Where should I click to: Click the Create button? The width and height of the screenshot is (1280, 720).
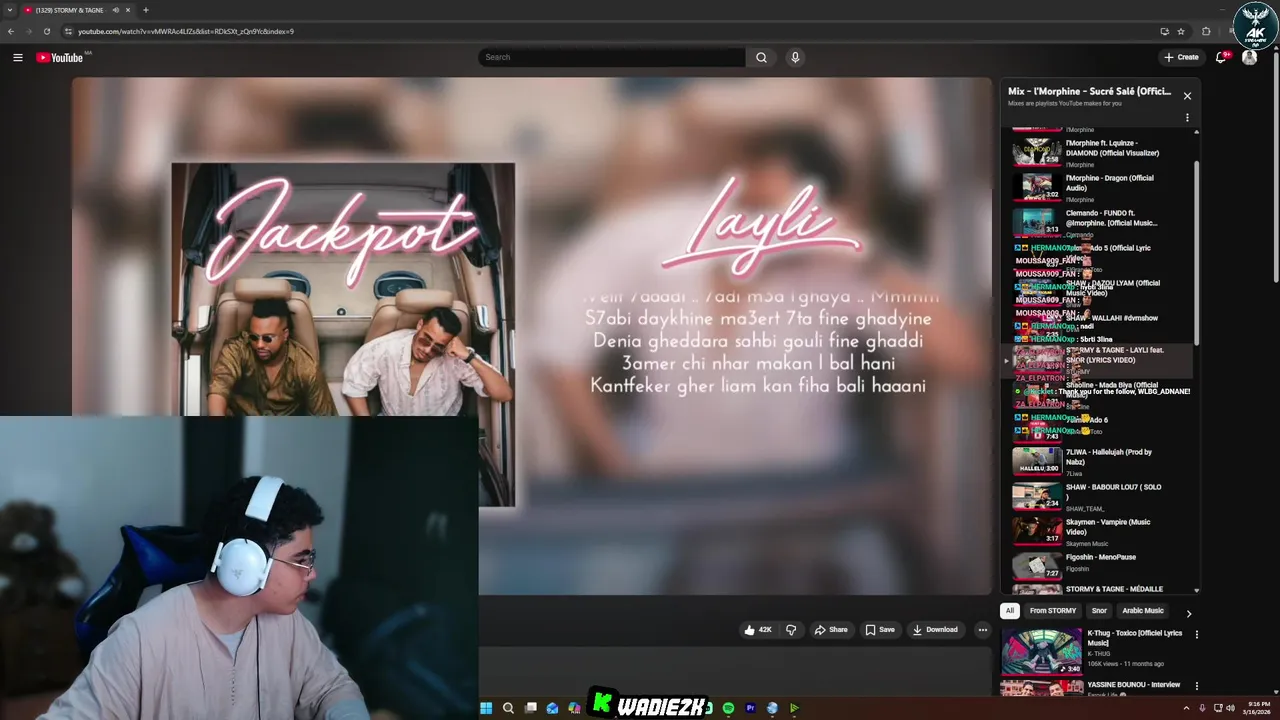1181,57
